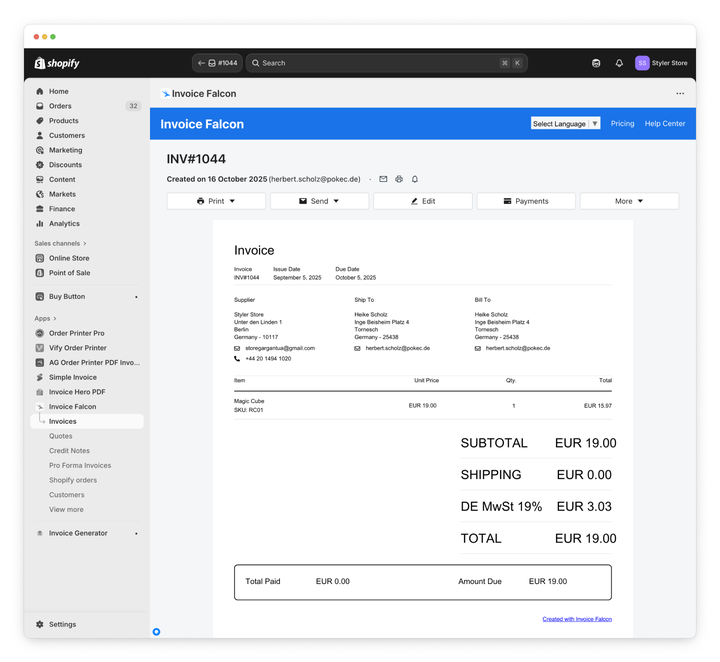Click the Orders badge count 32
The width and height of the screenshot is (720, 662).
[x=133, y=106]
